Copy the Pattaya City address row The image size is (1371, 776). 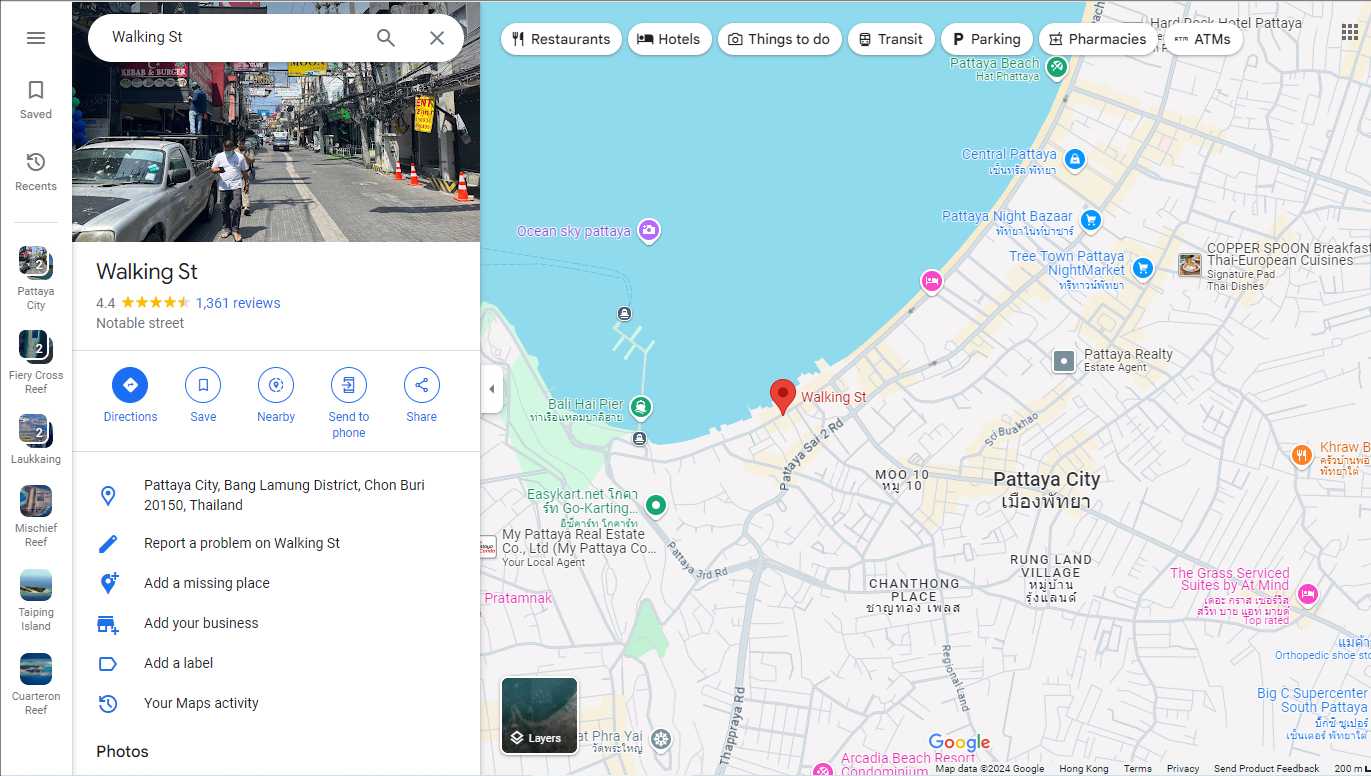click(276, 495)
